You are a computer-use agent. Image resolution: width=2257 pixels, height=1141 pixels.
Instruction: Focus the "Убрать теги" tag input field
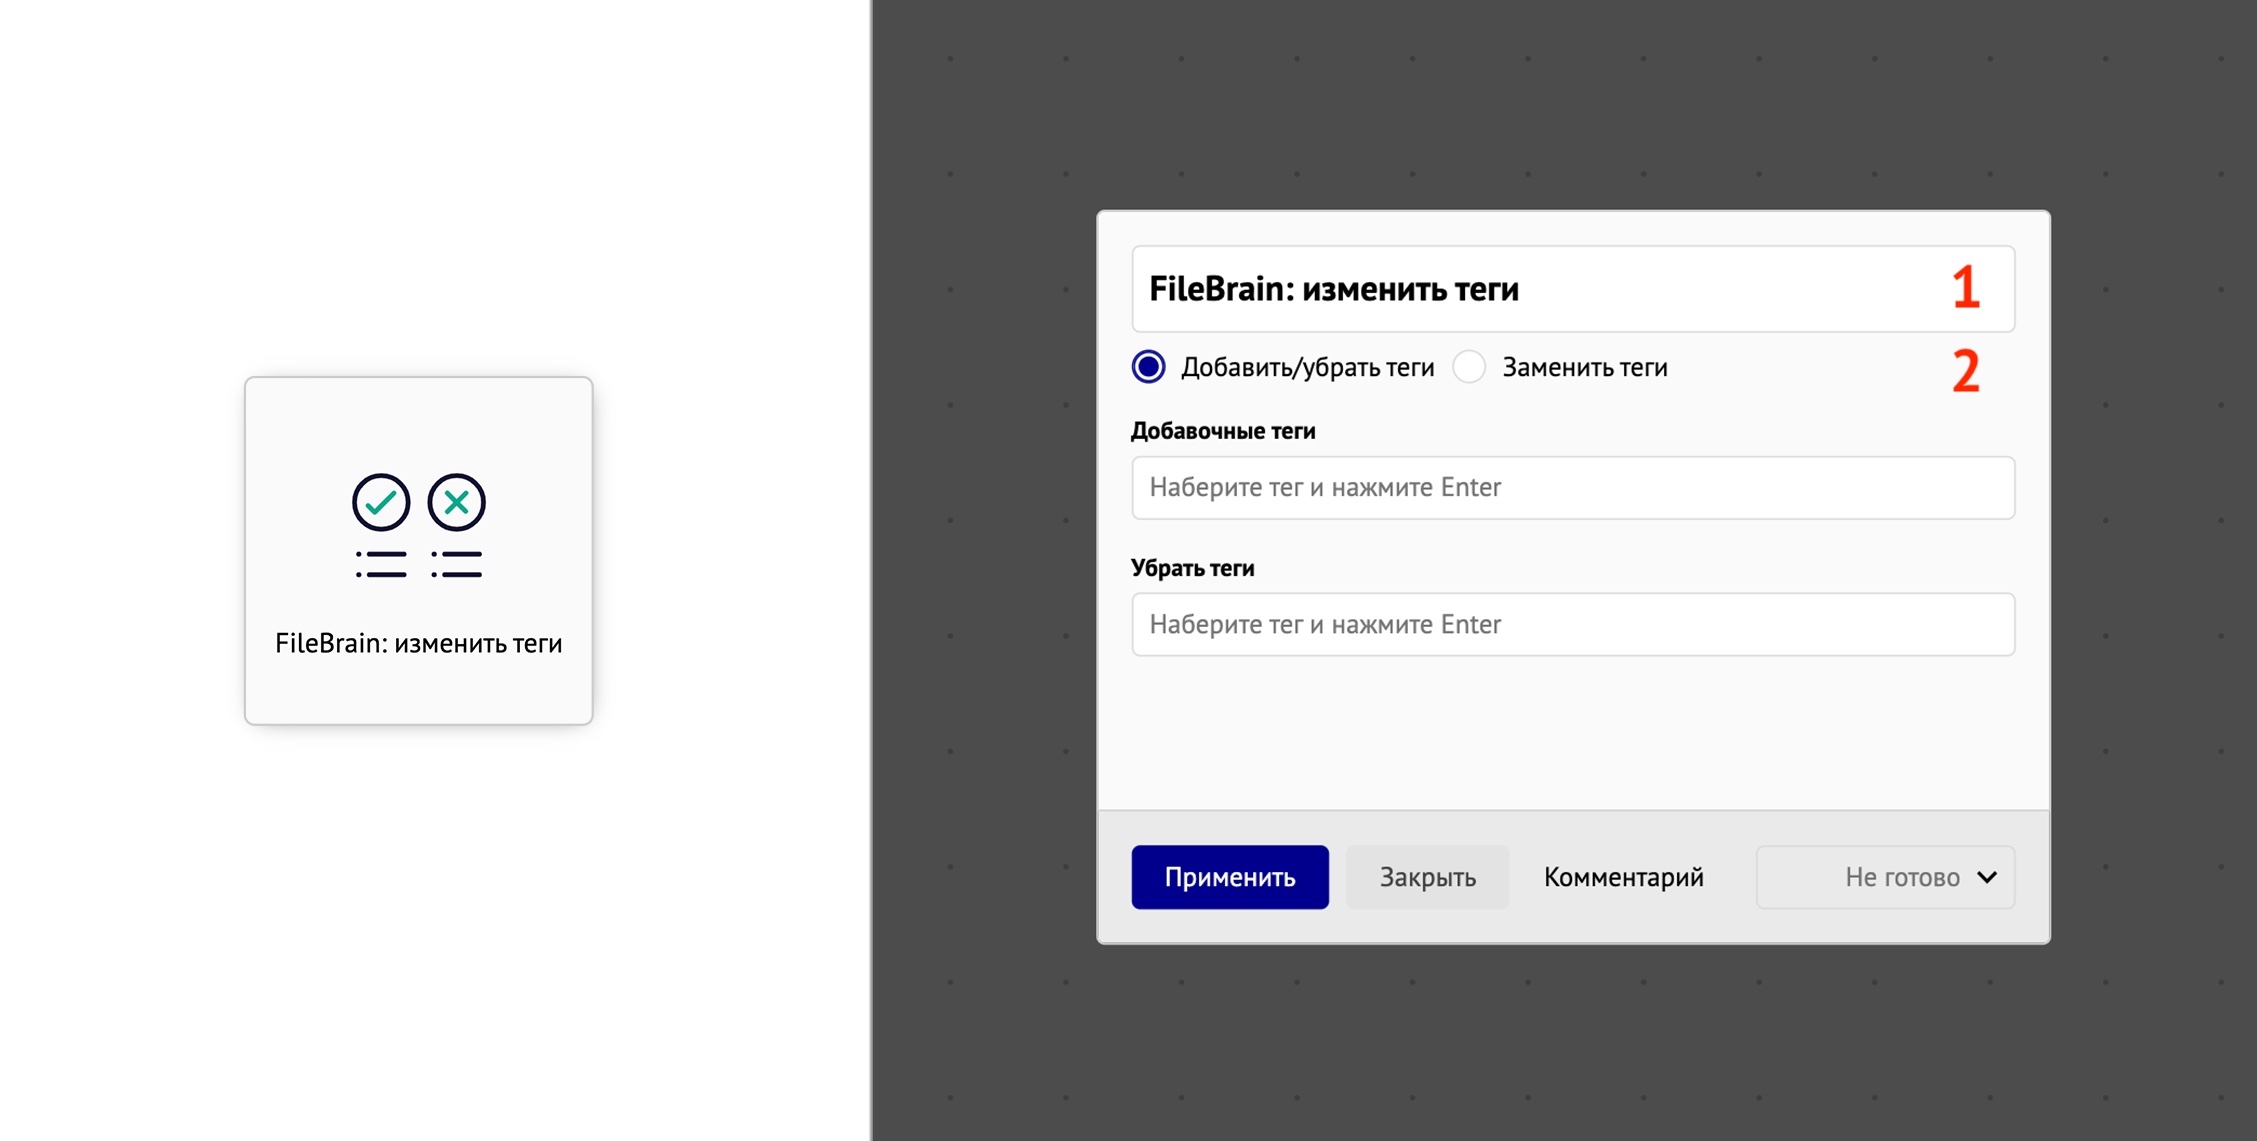pyautogui.click(x=1572, y=625)
